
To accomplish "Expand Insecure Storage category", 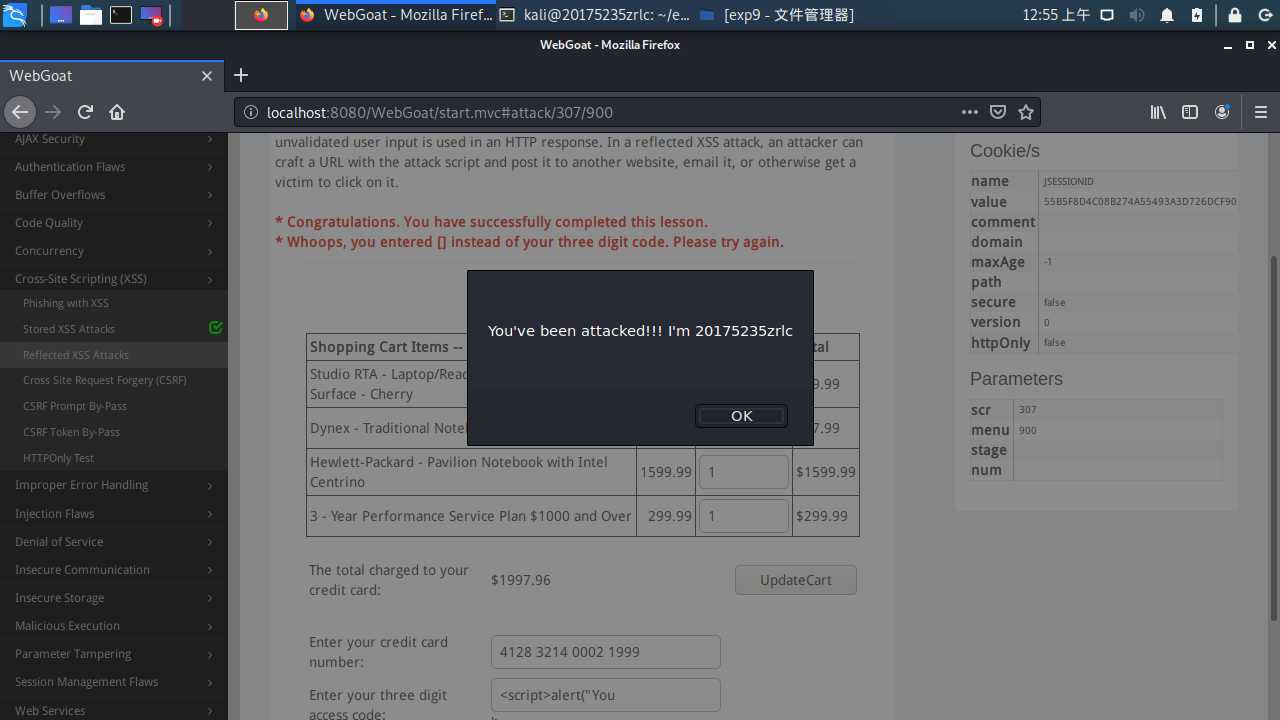I will [x=114, y=598].
